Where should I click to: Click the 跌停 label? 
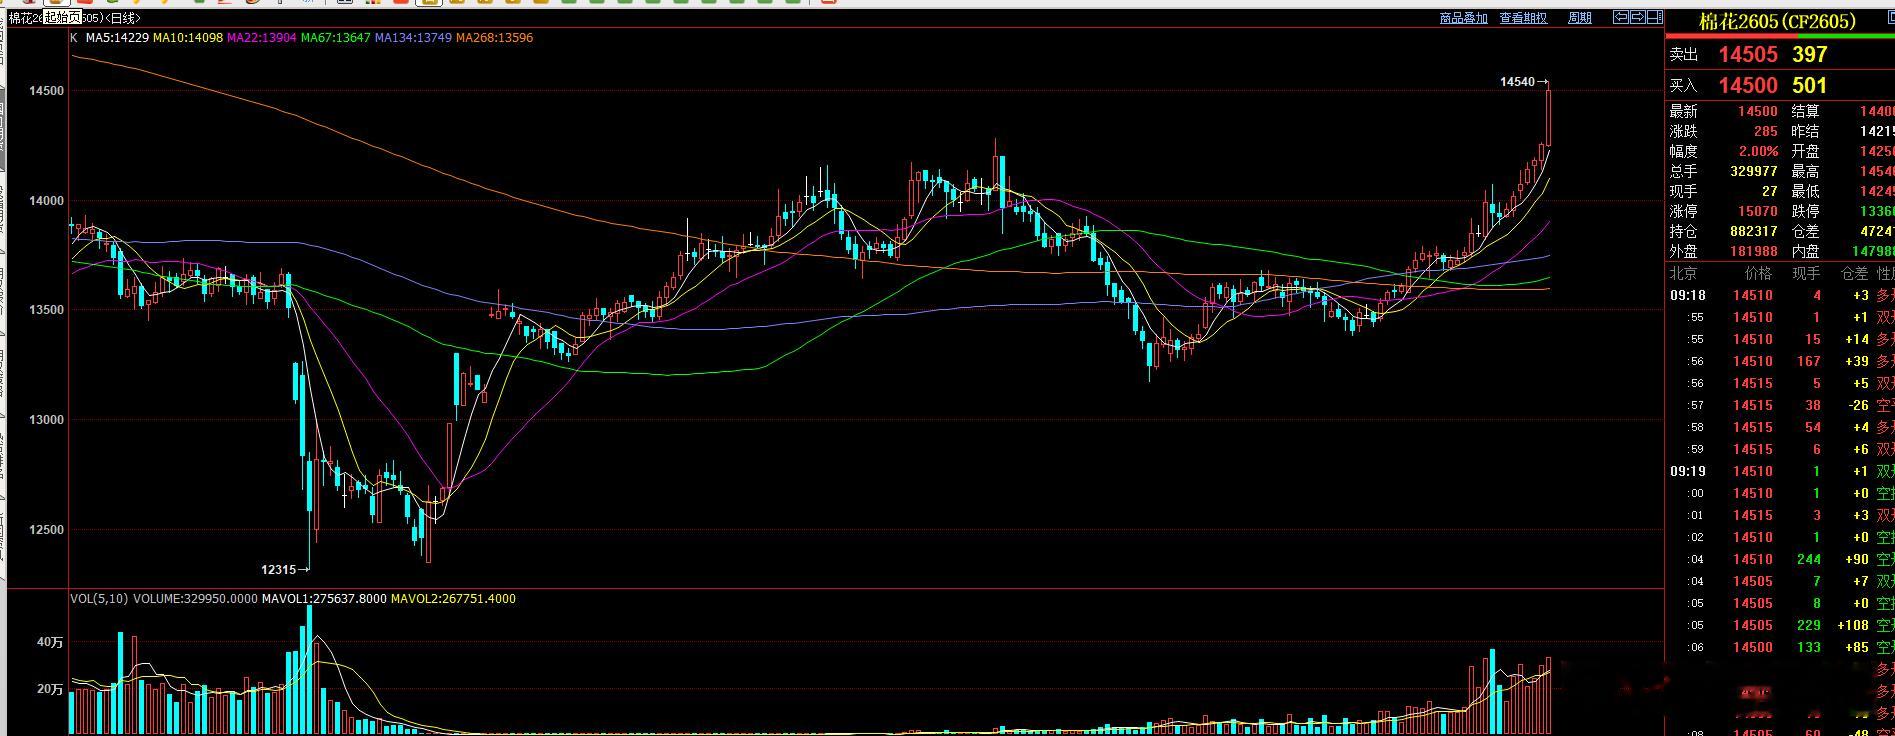[x=1805, y=212]
